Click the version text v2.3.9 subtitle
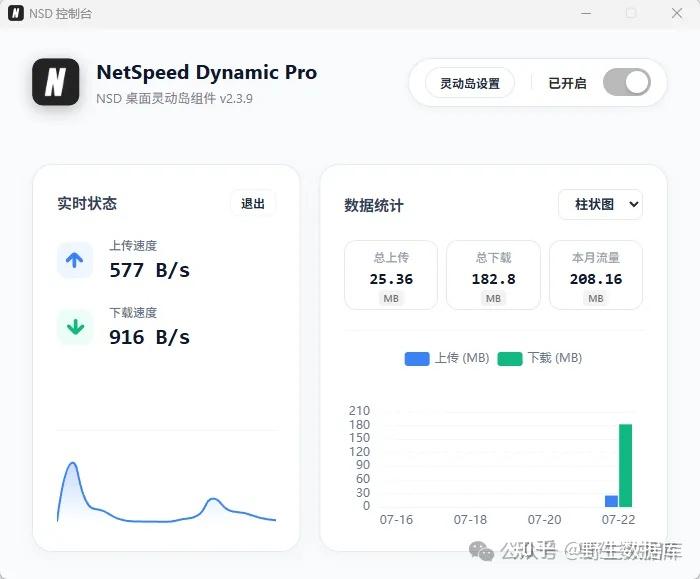This screenshot has height=579, width=700. pyautogui.click(x=175, y=98)
